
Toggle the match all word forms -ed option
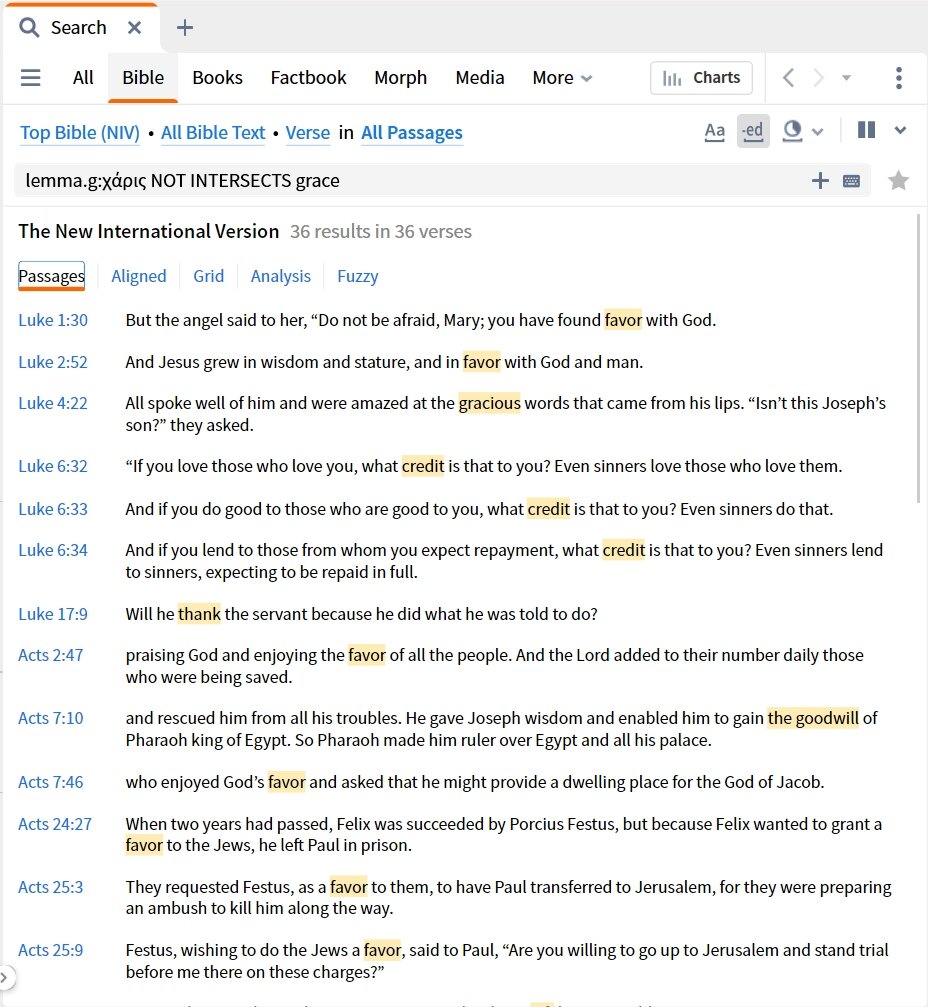pyautogui.click(x=753, y=131)
